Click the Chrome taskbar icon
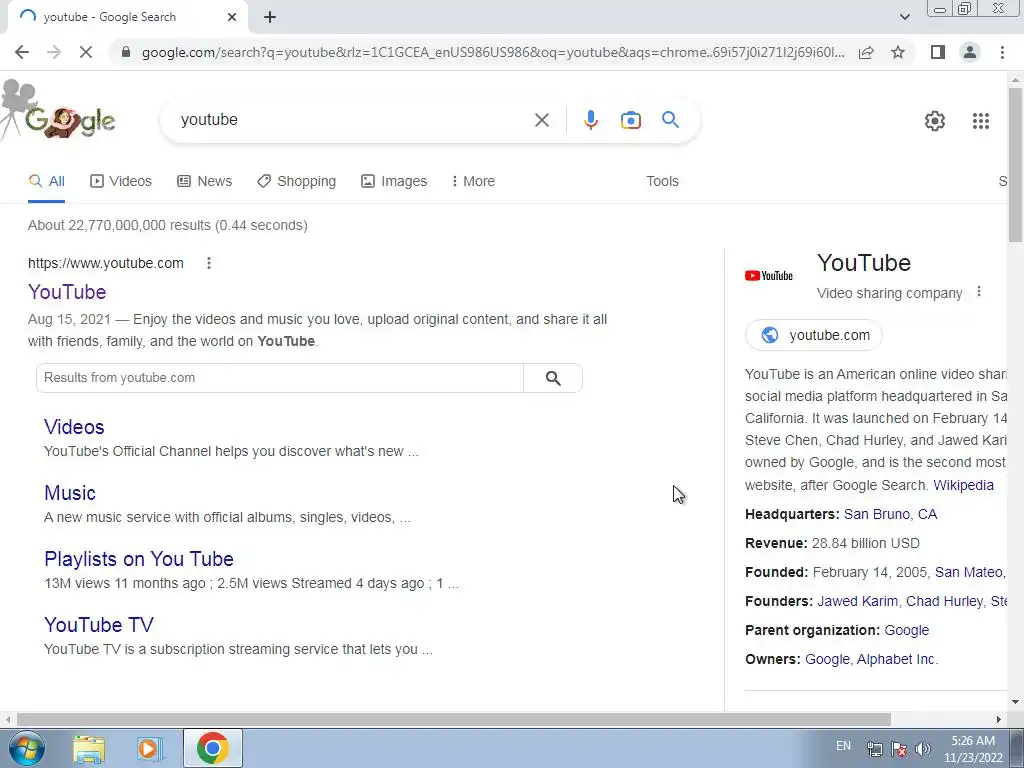This screenshot has height=768, width=1024. (212, 748)
